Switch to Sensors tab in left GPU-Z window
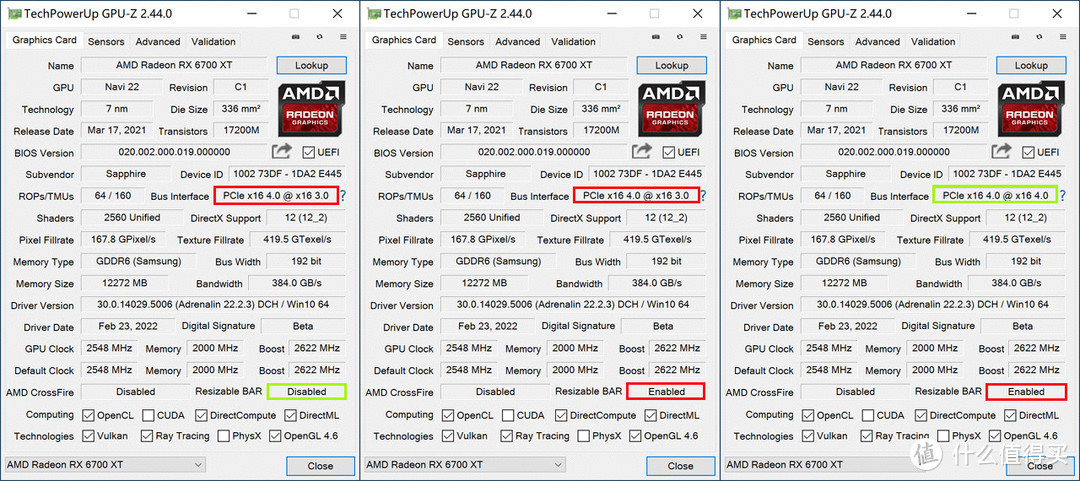The width and height of the screenshot is (1080, 481). click(x=106, y=41)
